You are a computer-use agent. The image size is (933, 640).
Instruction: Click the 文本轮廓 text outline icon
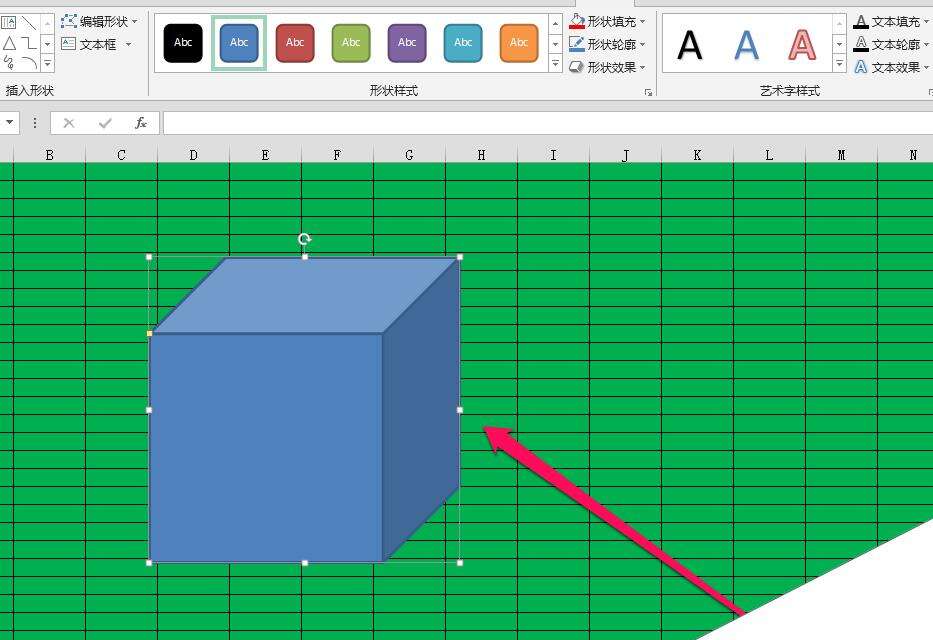[x=860, y=45]
